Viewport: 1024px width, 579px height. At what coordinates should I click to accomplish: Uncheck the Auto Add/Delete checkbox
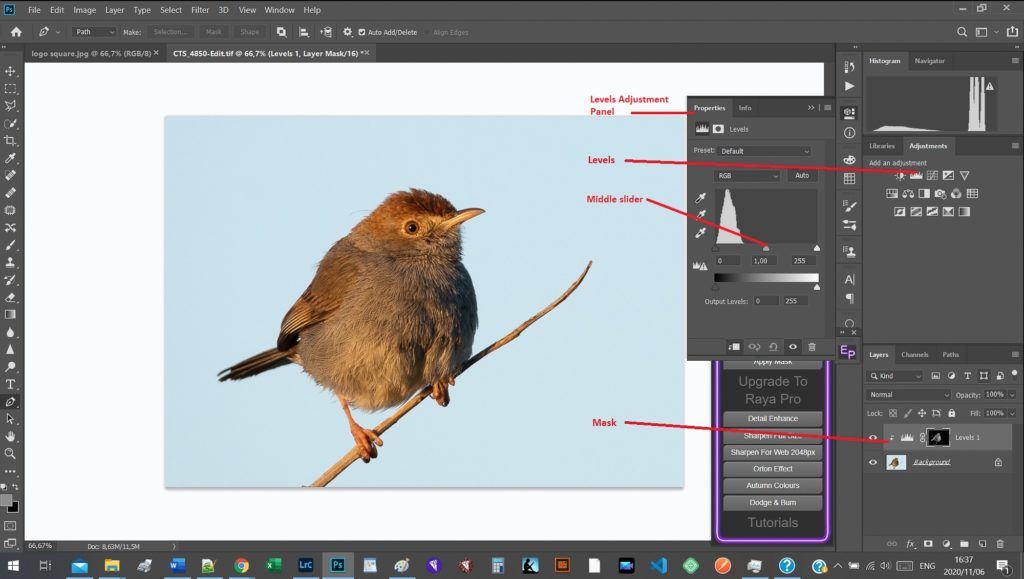pos(362,32)
